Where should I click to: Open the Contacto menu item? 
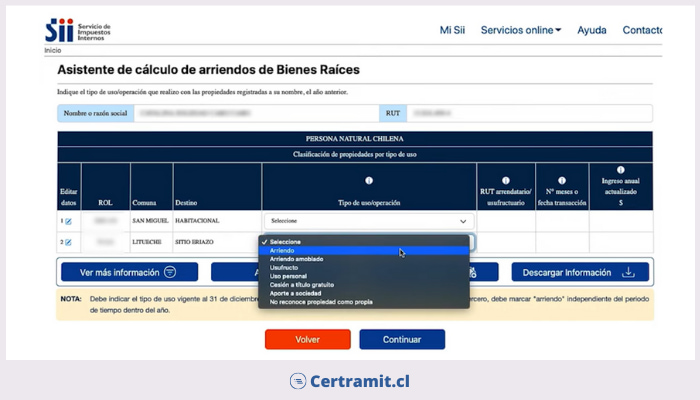[x=642, y=30]
